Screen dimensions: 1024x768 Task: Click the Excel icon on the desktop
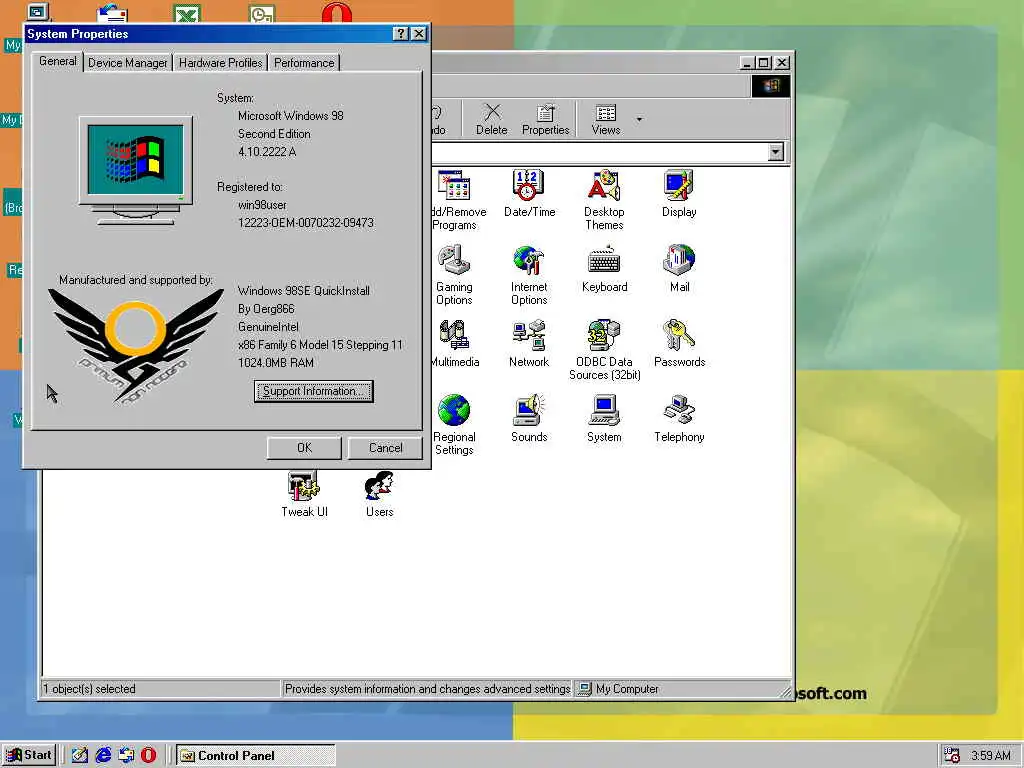coord(187,14)
